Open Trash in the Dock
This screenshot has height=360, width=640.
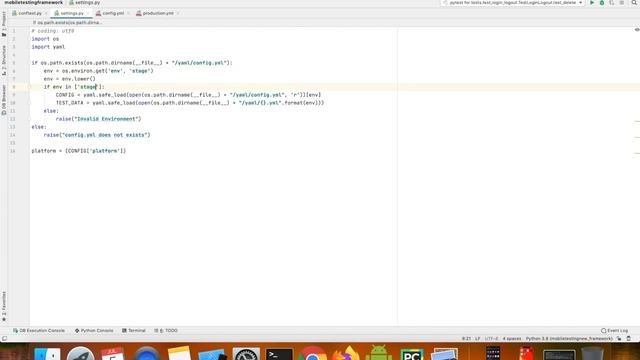(x=592, y=353)
